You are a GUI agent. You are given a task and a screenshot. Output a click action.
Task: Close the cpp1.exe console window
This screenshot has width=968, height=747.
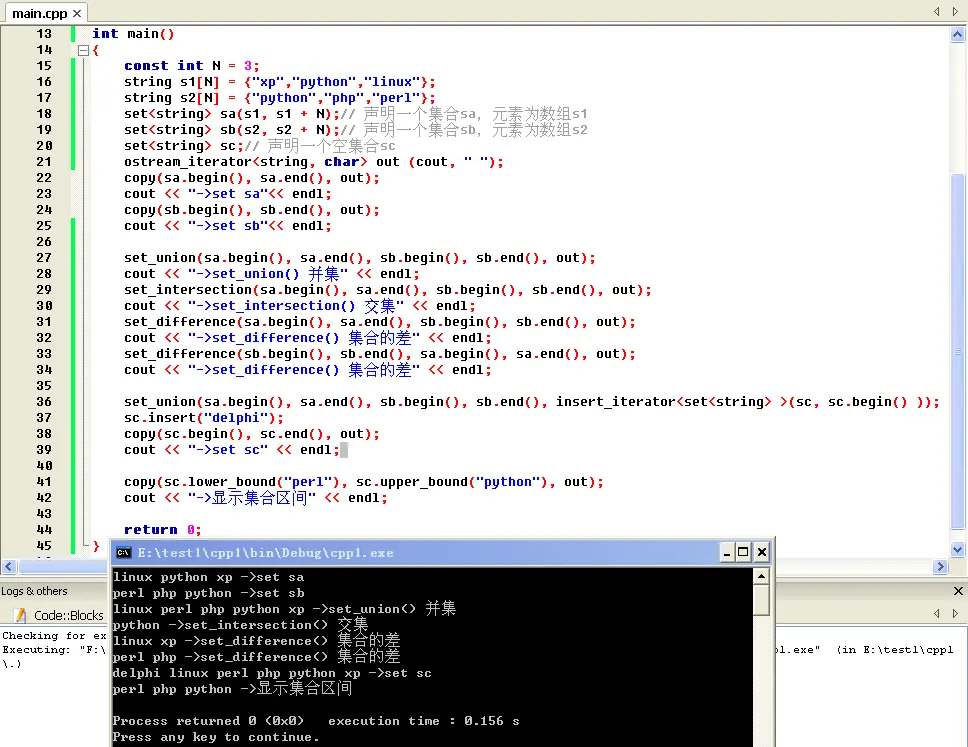tap(762, 553)
